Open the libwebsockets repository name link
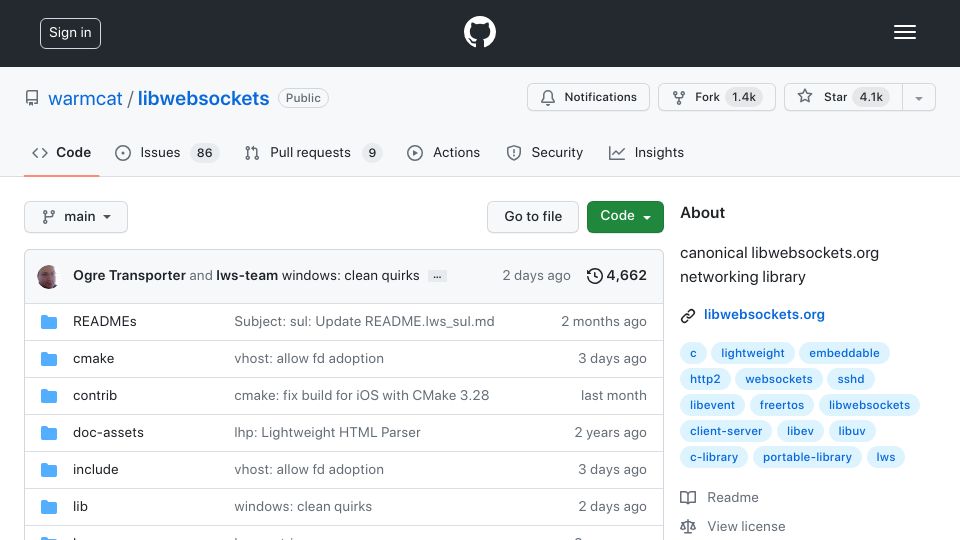This screenshot has width=960, height=540. (203, 99)
